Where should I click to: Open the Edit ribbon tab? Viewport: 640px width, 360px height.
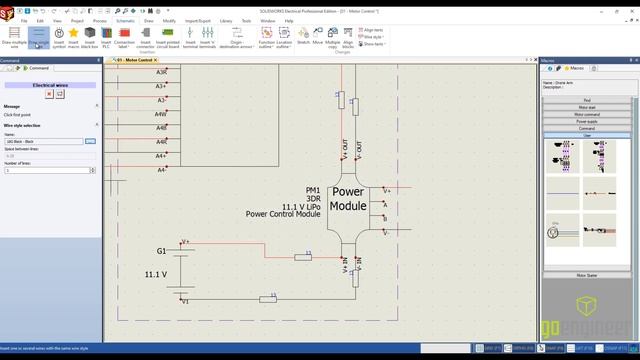pyautogui.click(x=40, y=21)
